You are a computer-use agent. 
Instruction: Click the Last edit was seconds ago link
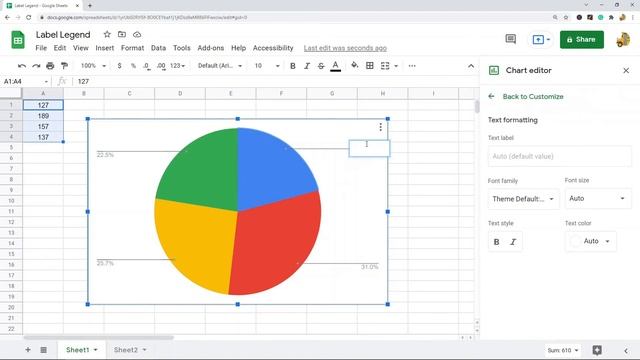pos(345,48)
